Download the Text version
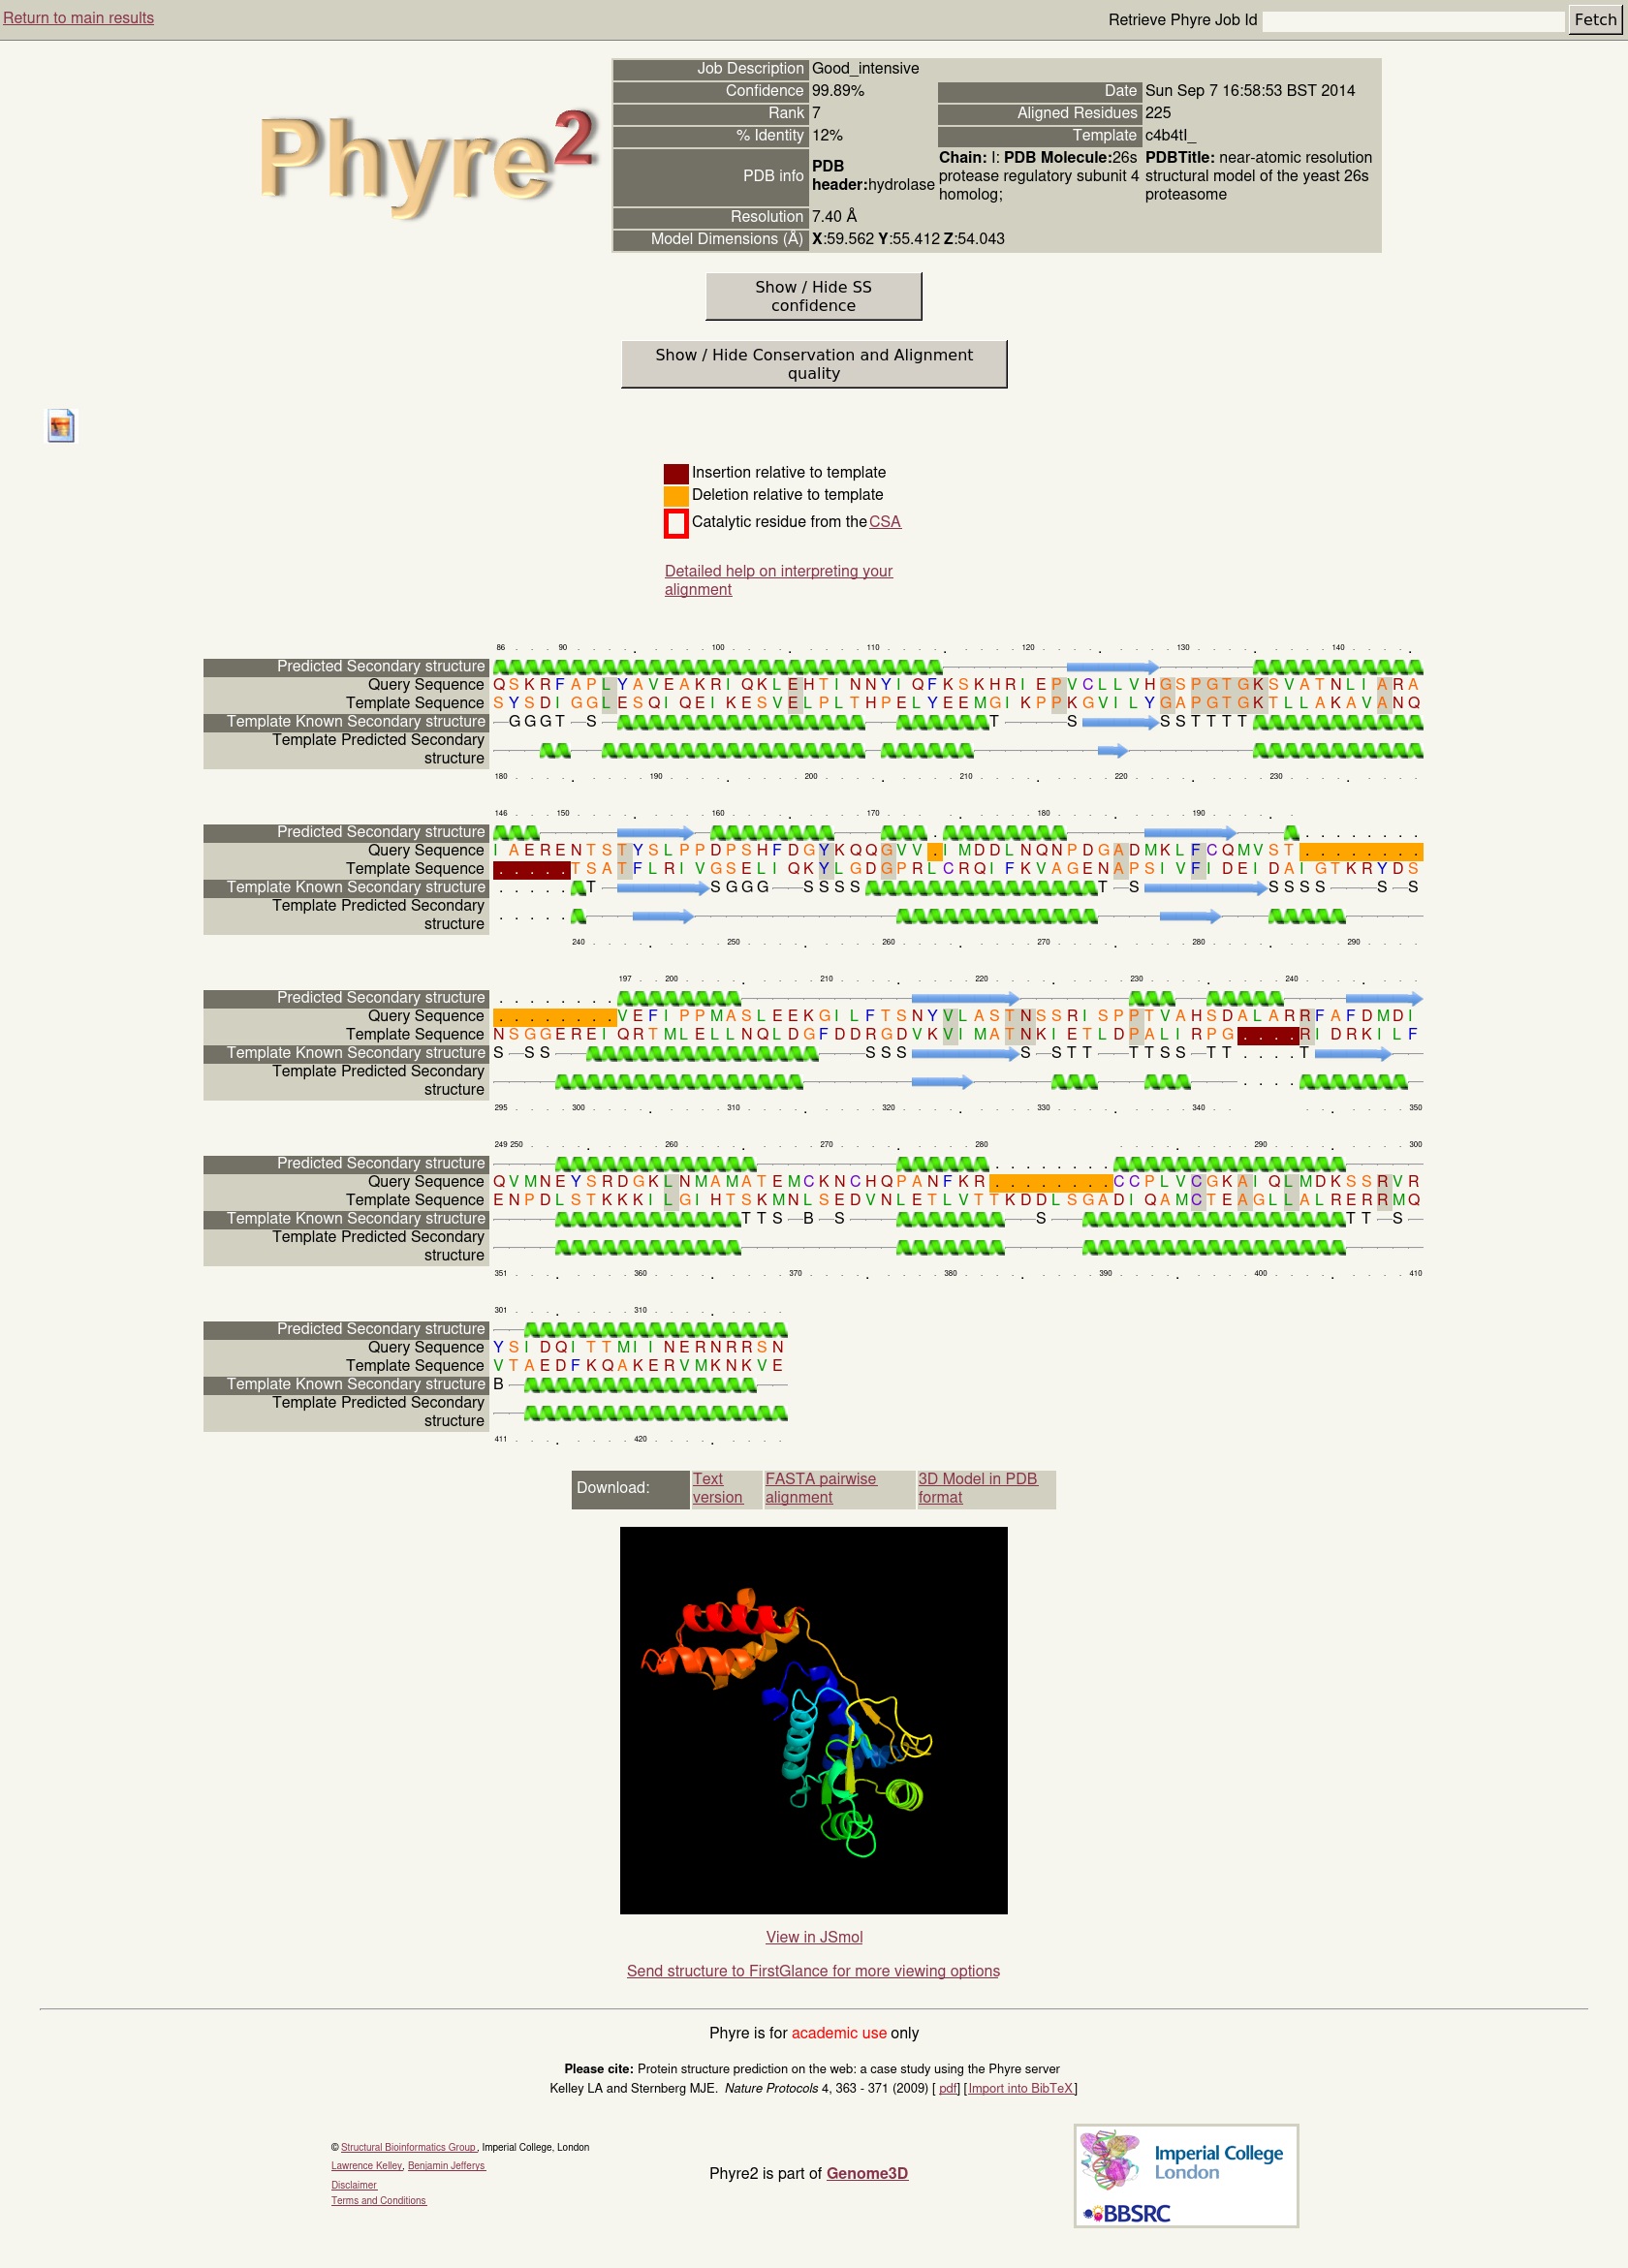The height and width of the screenshot is (2268, 1628). pos(717,1488)
